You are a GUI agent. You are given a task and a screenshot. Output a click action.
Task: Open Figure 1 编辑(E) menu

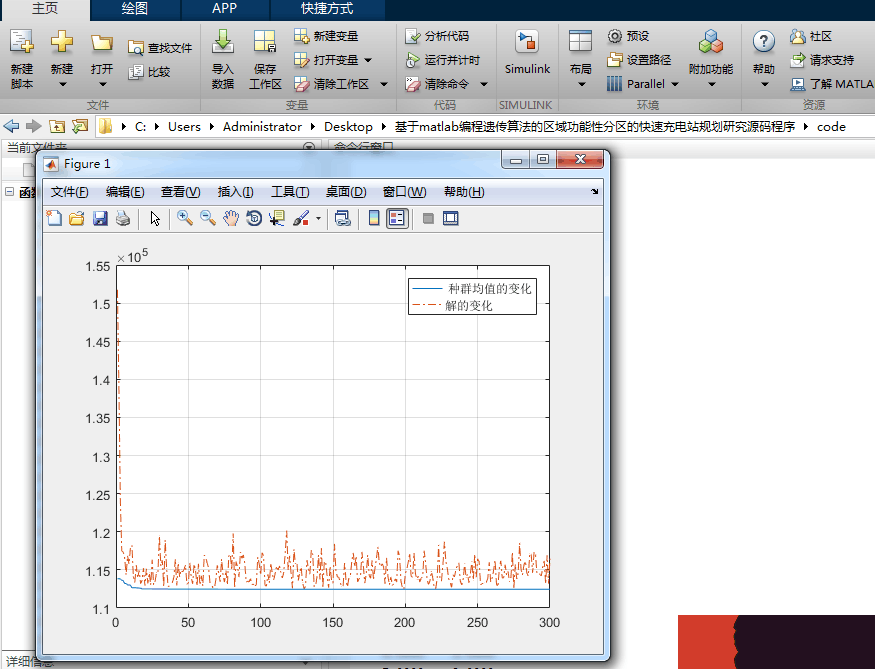click(x=125, y=192)
